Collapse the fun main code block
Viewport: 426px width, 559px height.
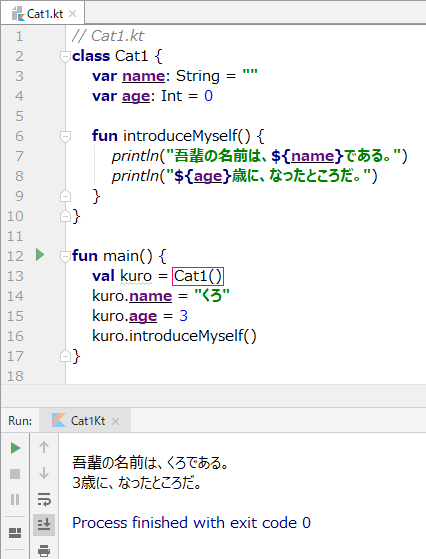point(65,256)
